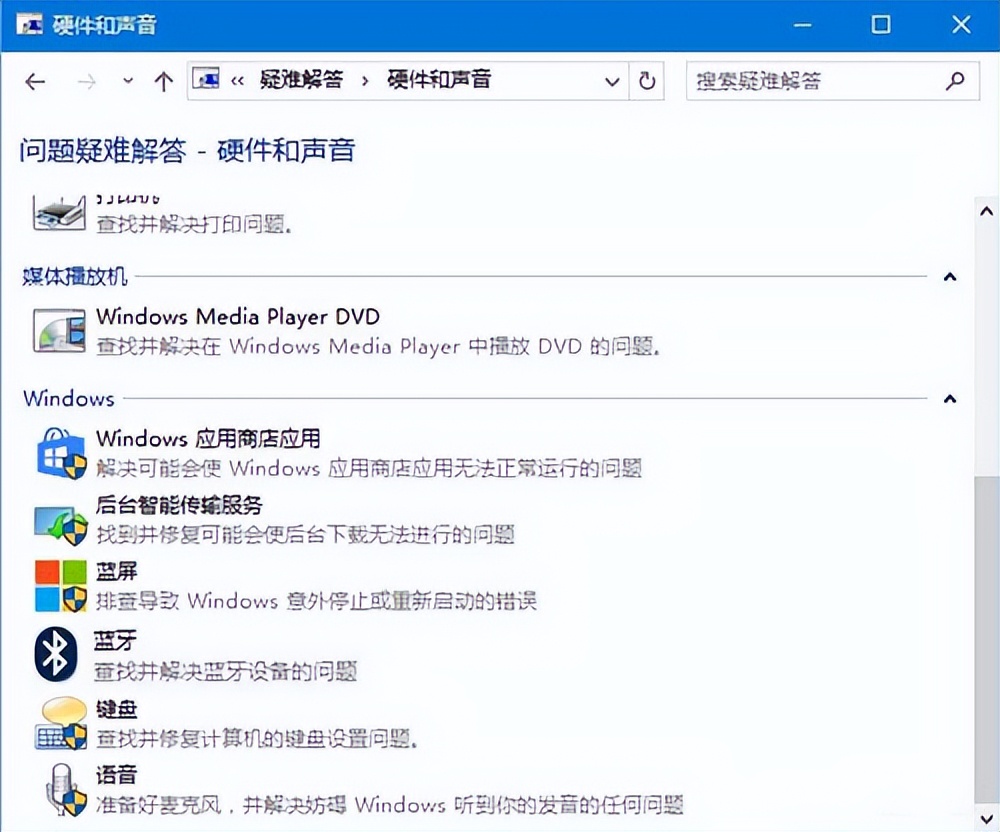The height and width of the screenshot is (832, 1000).
Task: Click the 语音 microphone description text
Action: tap(390, 805)
